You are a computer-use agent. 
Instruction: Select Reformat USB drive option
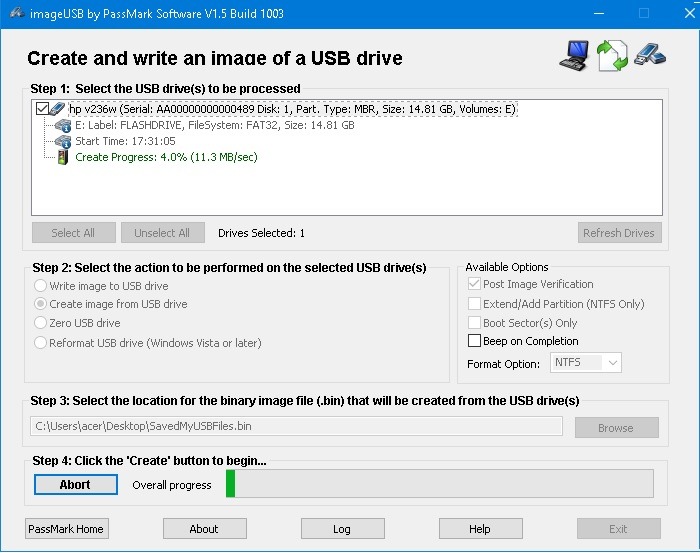click(x=40, y=342)
